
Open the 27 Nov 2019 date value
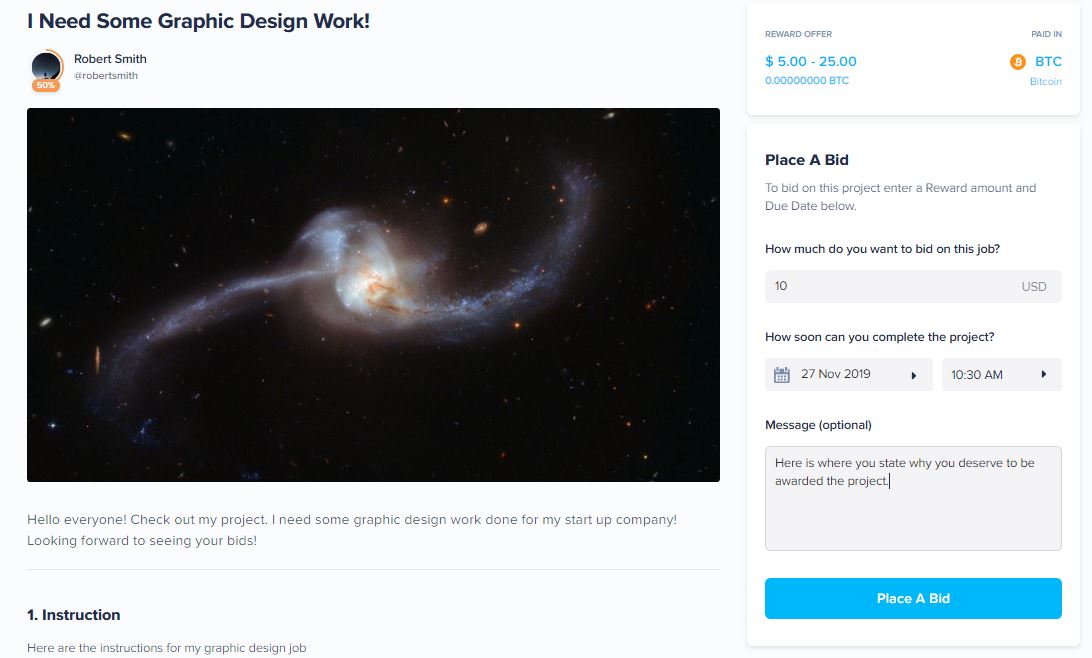click(835, 375)
